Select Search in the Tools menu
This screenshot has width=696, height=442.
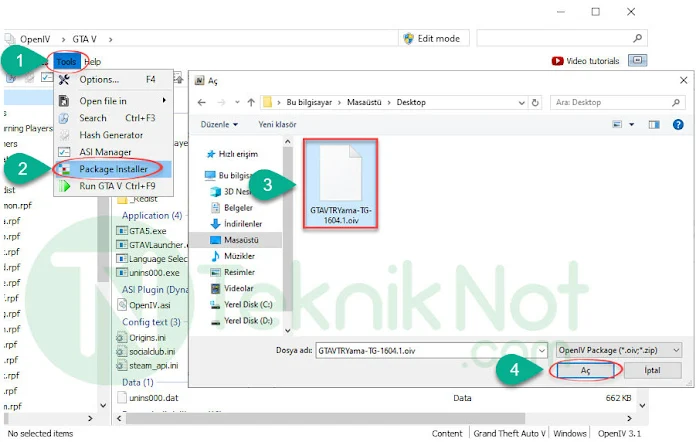pos(113,118)
